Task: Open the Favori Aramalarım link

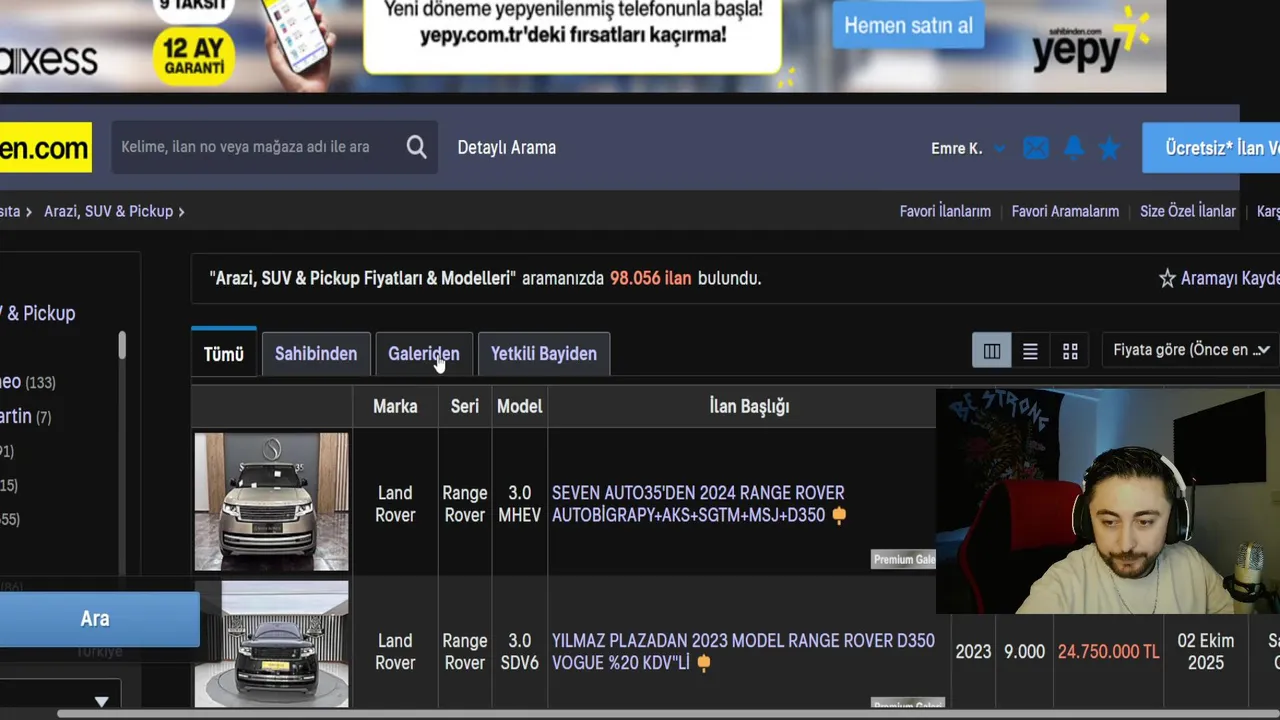Action: [x=1065, y=211]
